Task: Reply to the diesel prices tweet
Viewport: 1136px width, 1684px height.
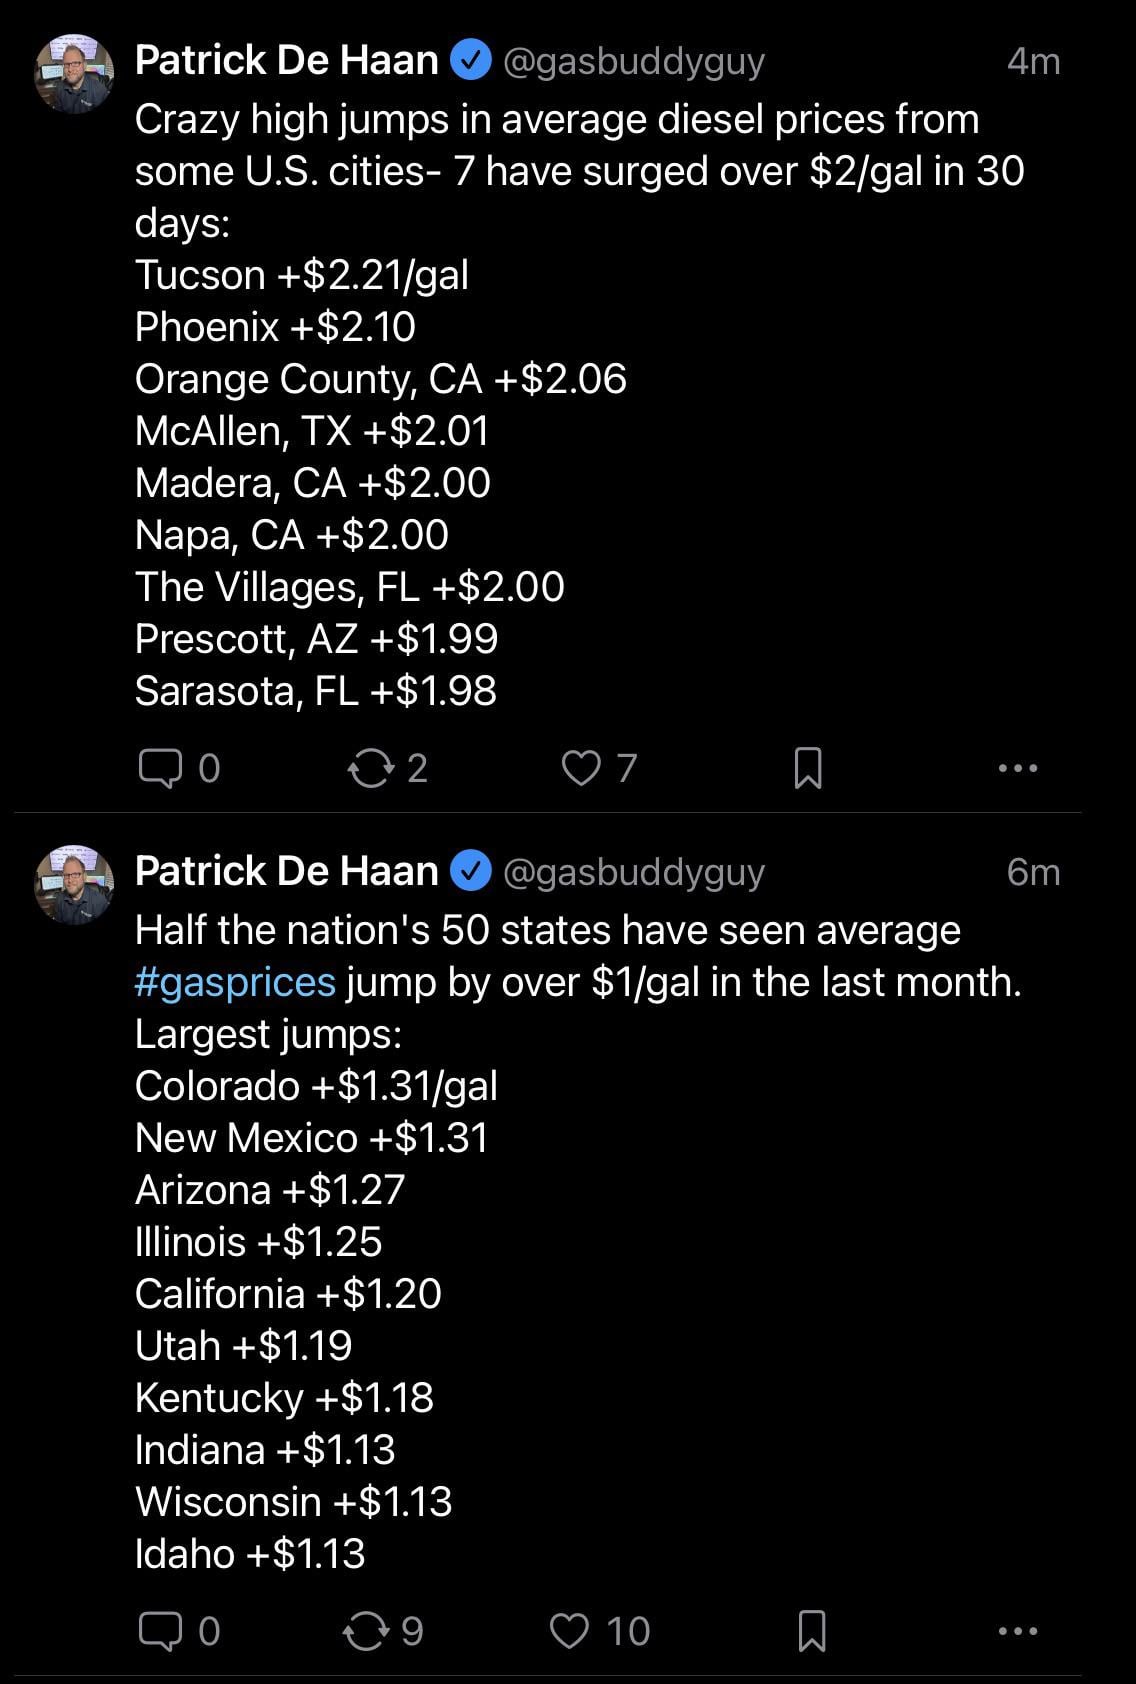Action: point(160,768)
